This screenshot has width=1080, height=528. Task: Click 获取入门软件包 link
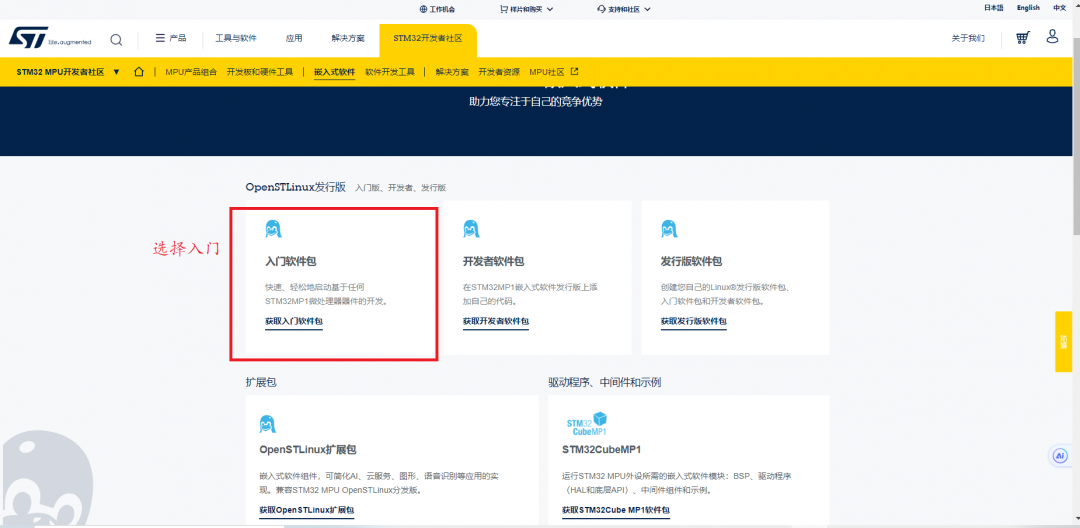tap(294, 321)
